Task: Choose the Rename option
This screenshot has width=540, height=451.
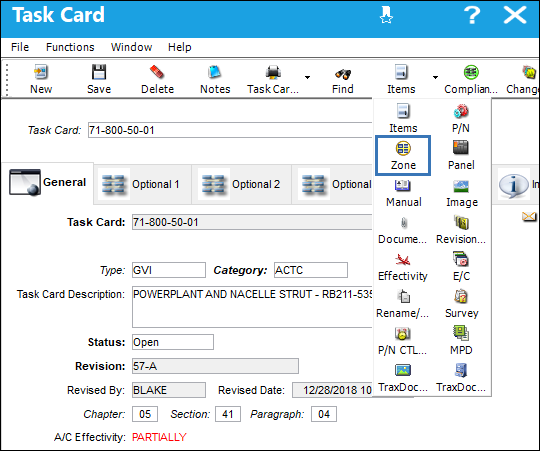Action: pyautogui.click(x=403, y=304)
